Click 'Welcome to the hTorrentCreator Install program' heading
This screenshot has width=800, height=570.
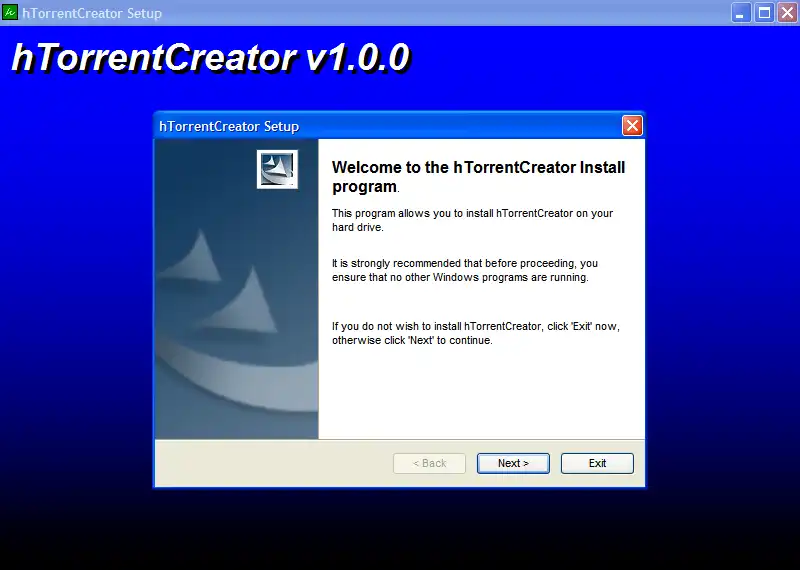coord(478,177)
